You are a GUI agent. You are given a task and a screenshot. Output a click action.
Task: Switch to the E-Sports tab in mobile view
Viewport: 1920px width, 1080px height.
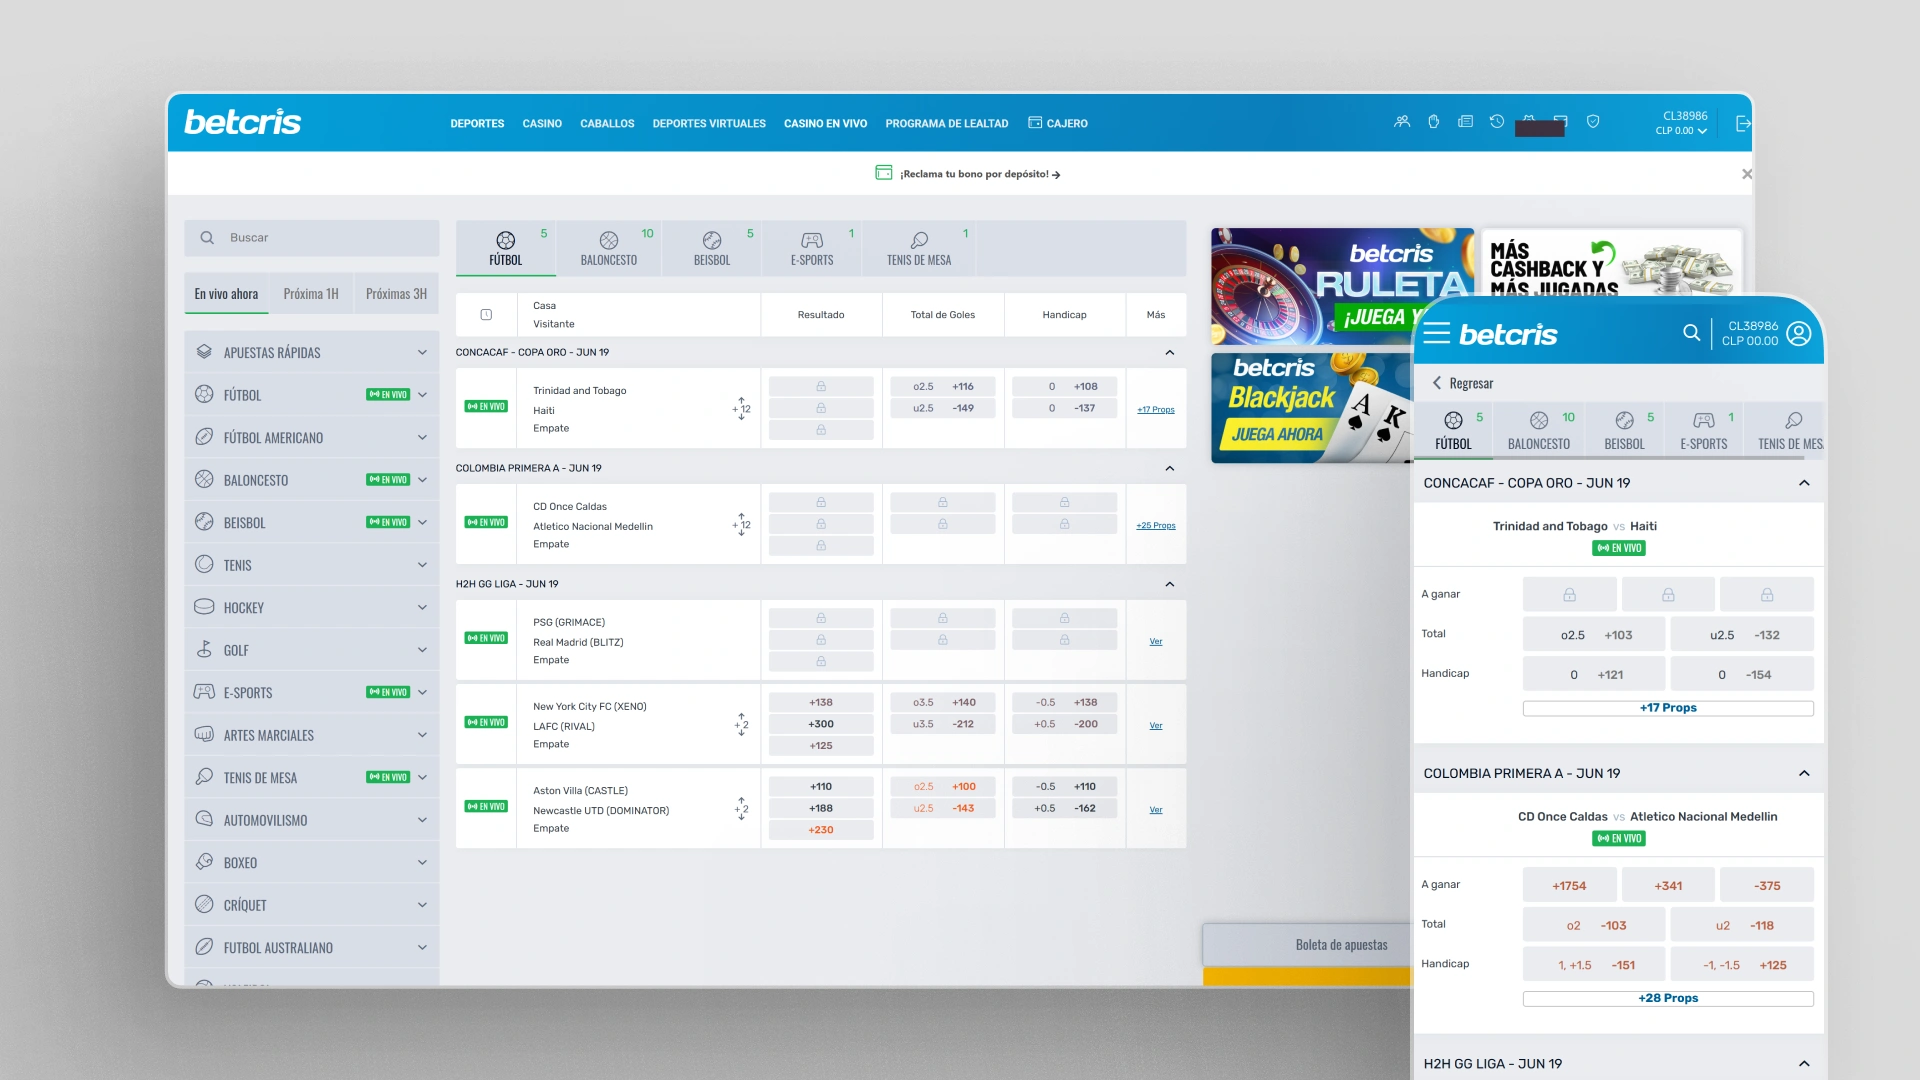click(1704, 430)
